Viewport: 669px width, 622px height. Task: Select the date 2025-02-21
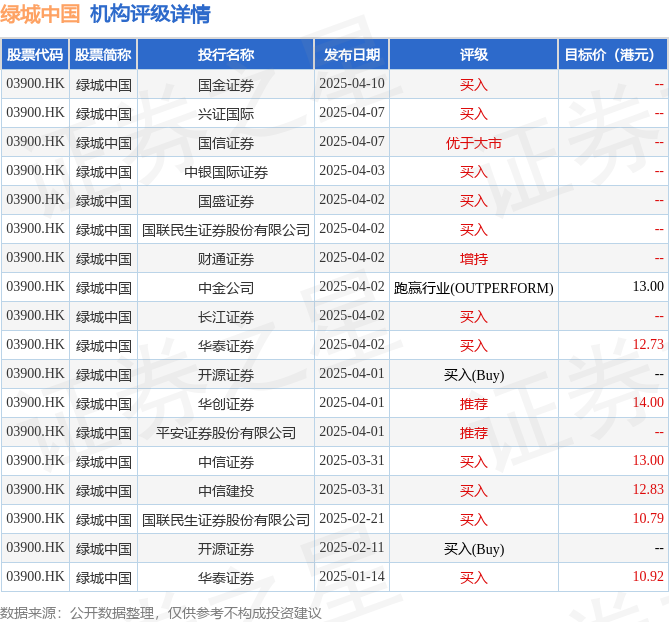[352, 518]
